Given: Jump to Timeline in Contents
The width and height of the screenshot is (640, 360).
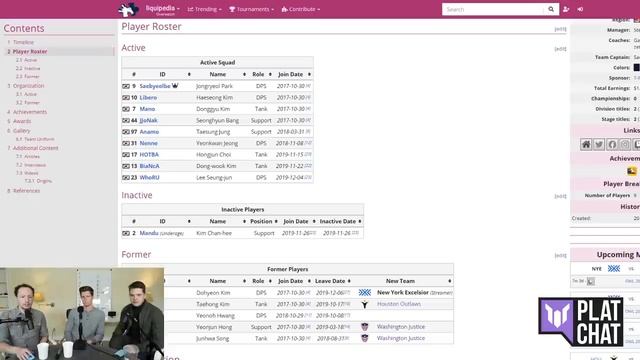Looking at the screenshot, I should [23, 42].
